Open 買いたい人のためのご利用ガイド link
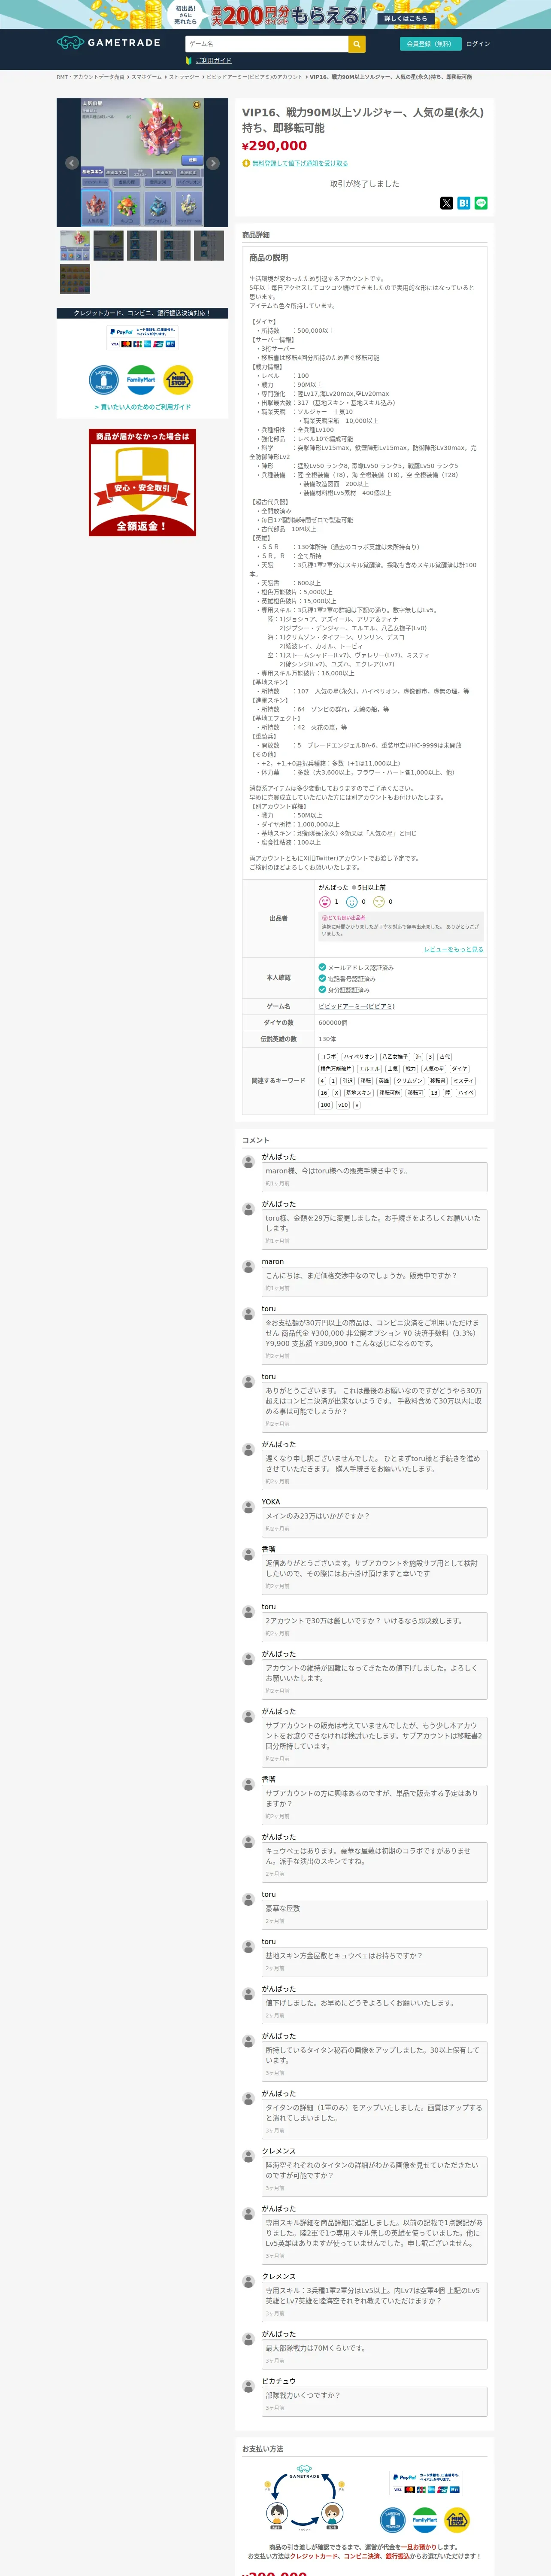 (142, 407)
